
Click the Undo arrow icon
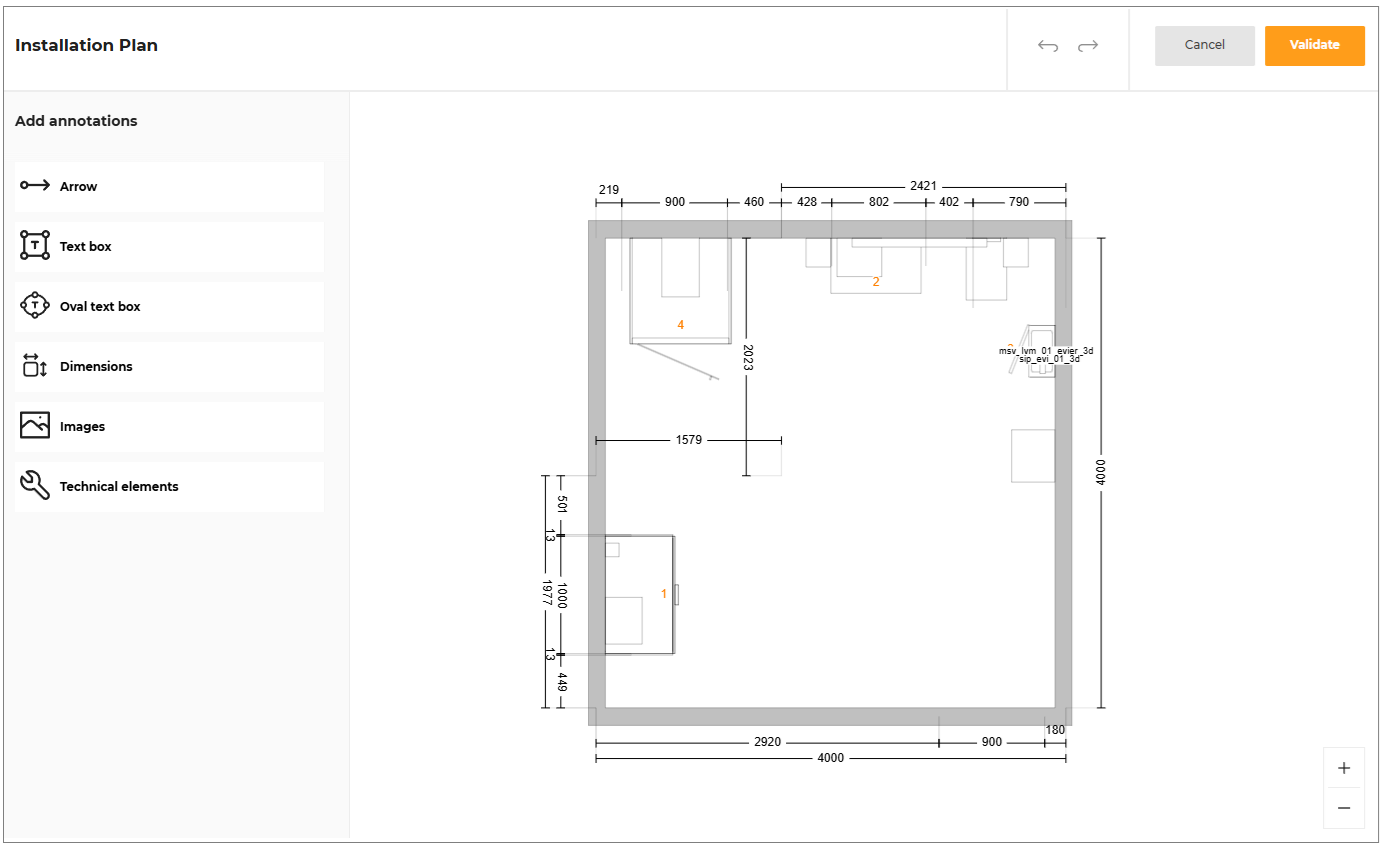(1047, 46)
